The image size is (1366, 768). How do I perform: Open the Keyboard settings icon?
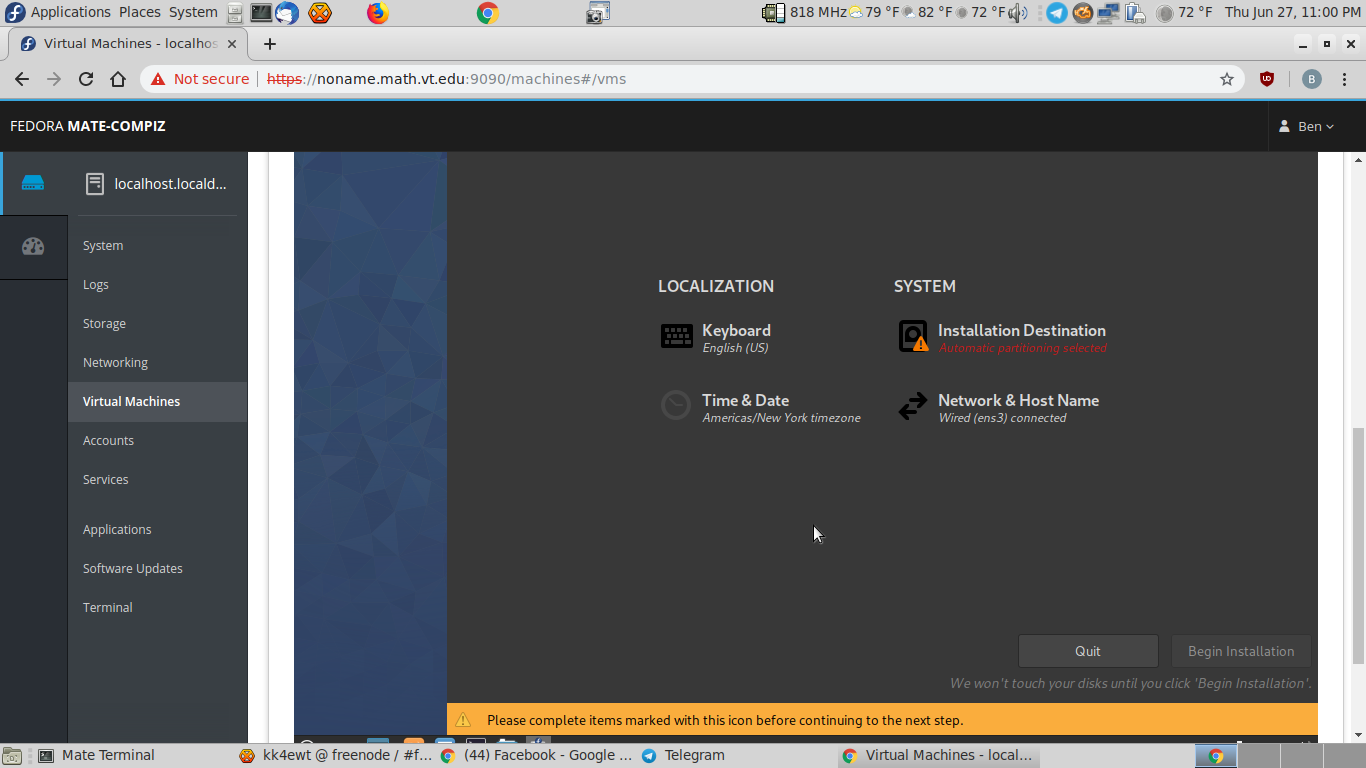coord(677,336)
